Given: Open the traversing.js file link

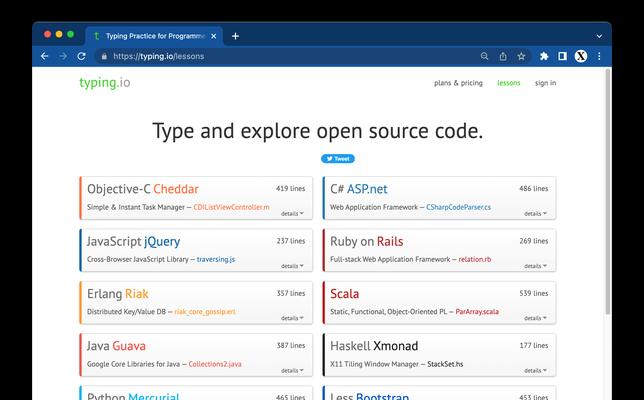Looking at the screenshot, I should pyautogui.click(x=216, y=259).
